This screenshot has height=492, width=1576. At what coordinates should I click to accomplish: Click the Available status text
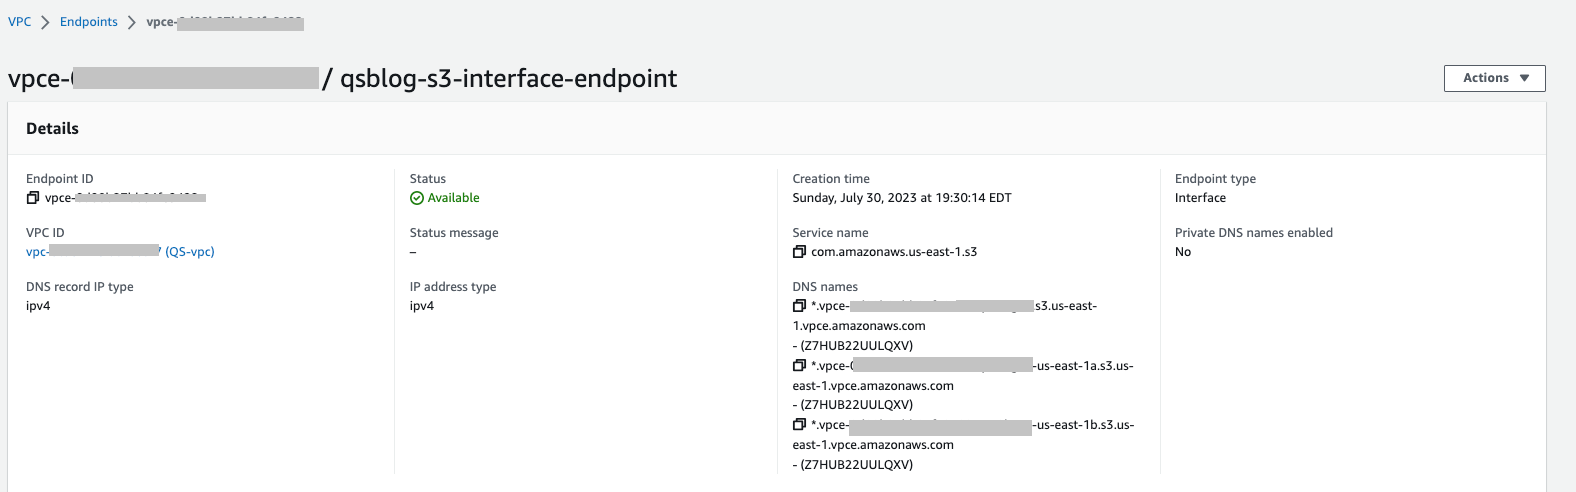click(x=454, y=198)
